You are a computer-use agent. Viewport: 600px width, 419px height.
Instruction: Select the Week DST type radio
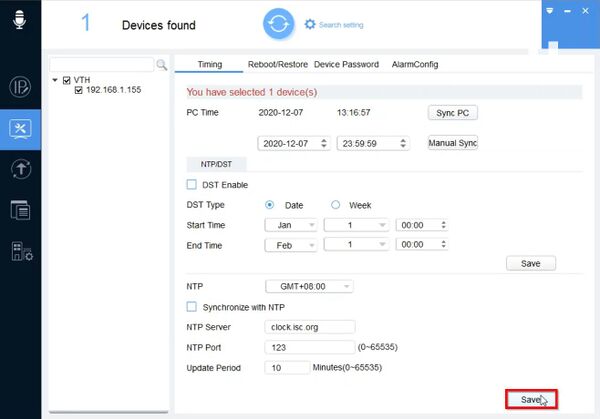coord(335,205)
